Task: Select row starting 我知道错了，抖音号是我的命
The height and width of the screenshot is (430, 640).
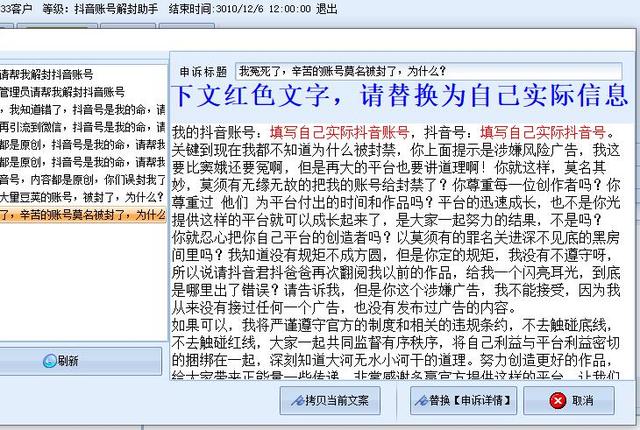Action: [83, 110]
